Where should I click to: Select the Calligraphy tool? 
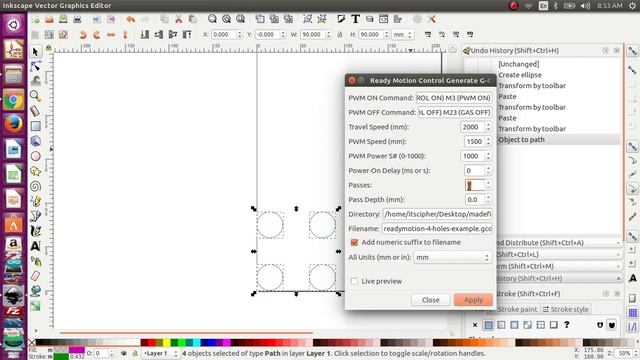click(36, 231)
